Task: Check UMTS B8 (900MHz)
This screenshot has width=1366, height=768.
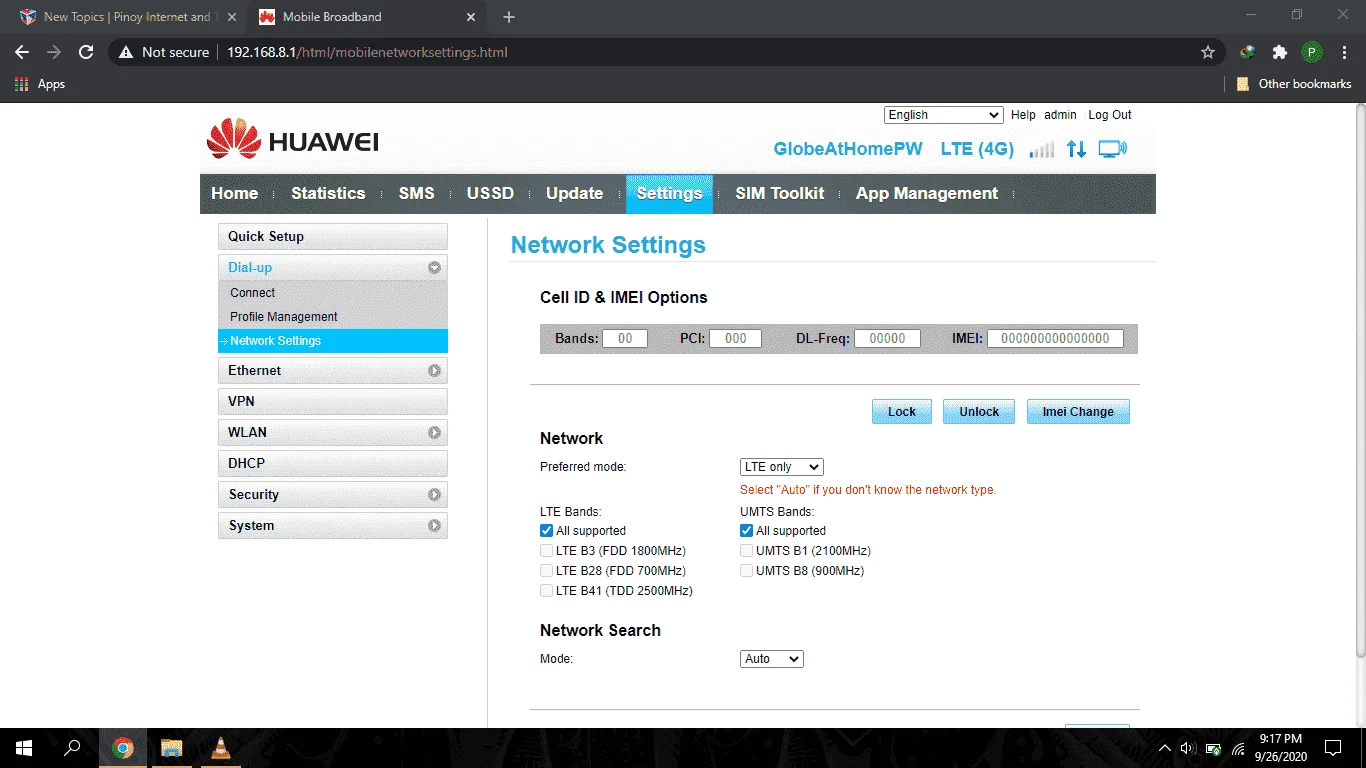Action: click(746, 571)
